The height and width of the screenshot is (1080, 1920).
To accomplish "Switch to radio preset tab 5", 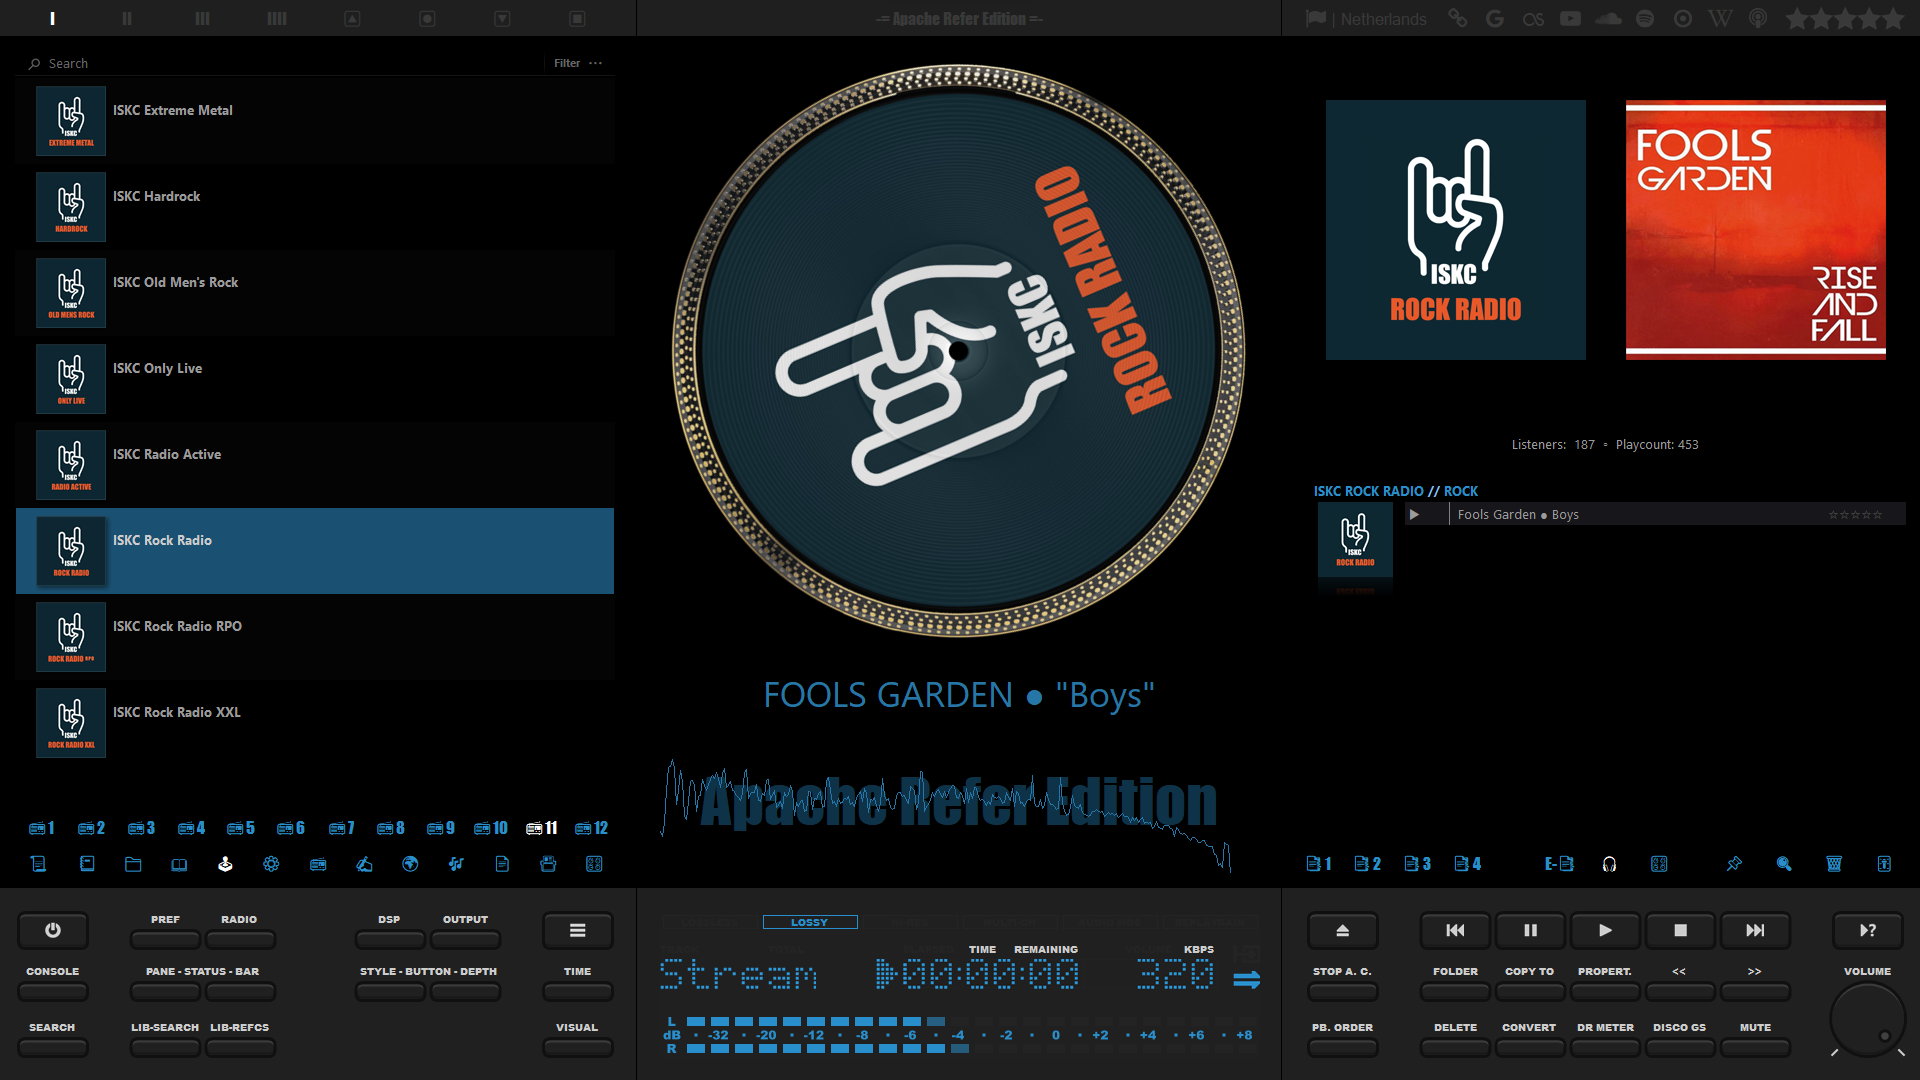I will [241, 828].
